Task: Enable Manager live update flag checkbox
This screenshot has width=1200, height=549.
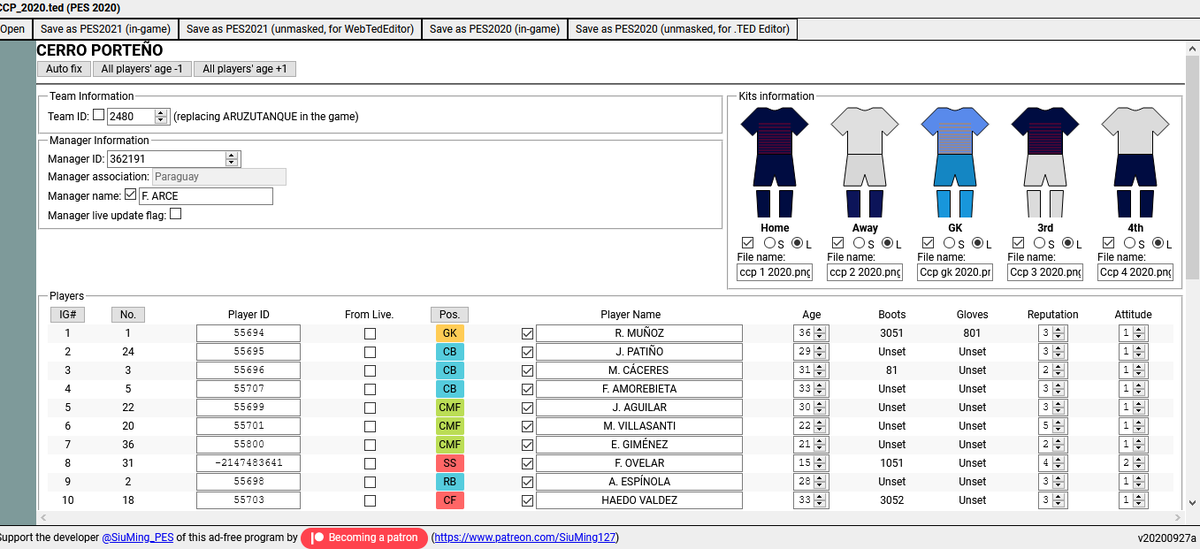Action: coord(176,214)
